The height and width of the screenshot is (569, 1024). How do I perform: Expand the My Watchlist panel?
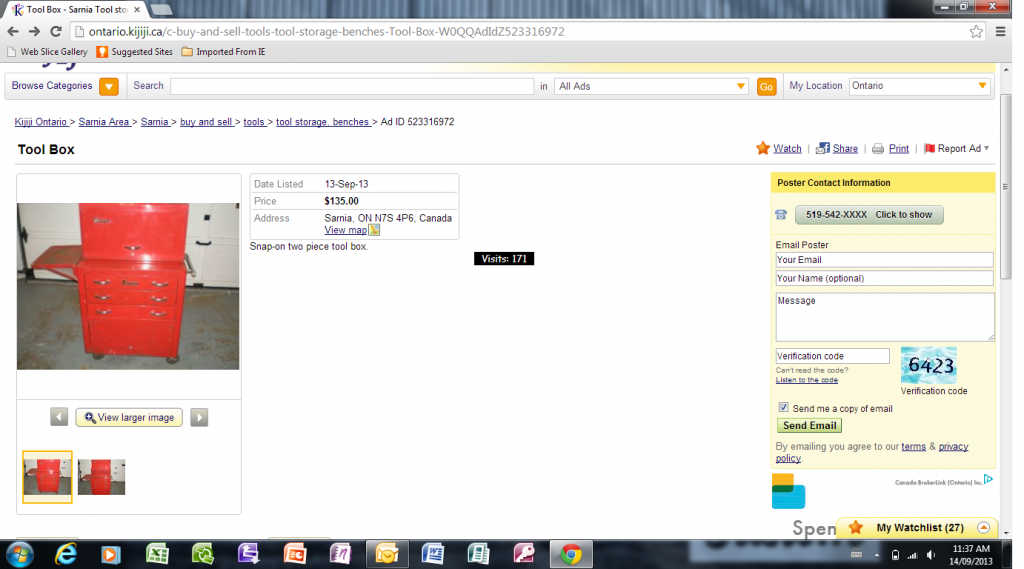983,528
